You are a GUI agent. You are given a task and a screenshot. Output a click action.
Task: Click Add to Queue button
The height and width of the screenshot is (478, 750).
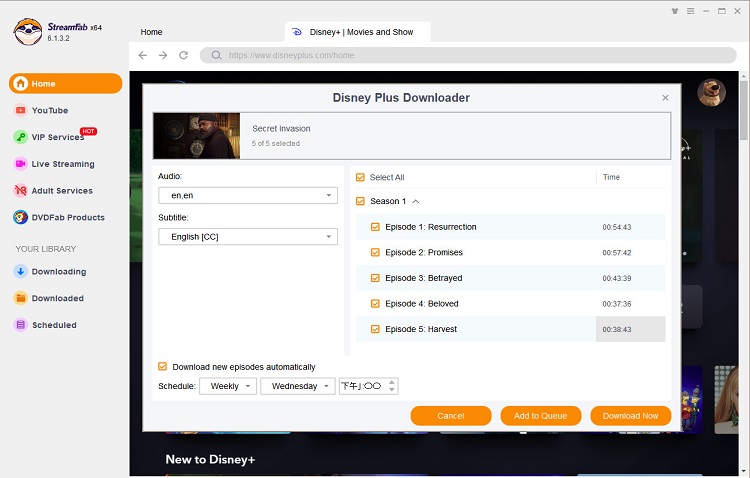pyautogui.click(x=540, y=416)
